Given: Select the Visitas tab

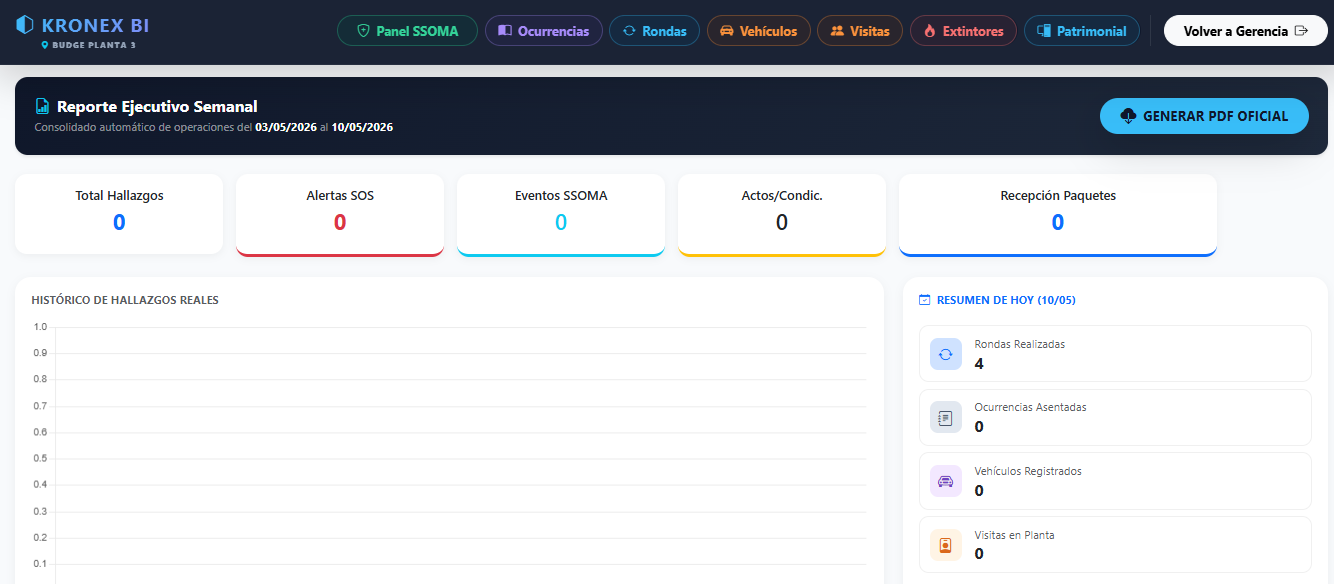Looking at the screenshot, I should point(860,31).
